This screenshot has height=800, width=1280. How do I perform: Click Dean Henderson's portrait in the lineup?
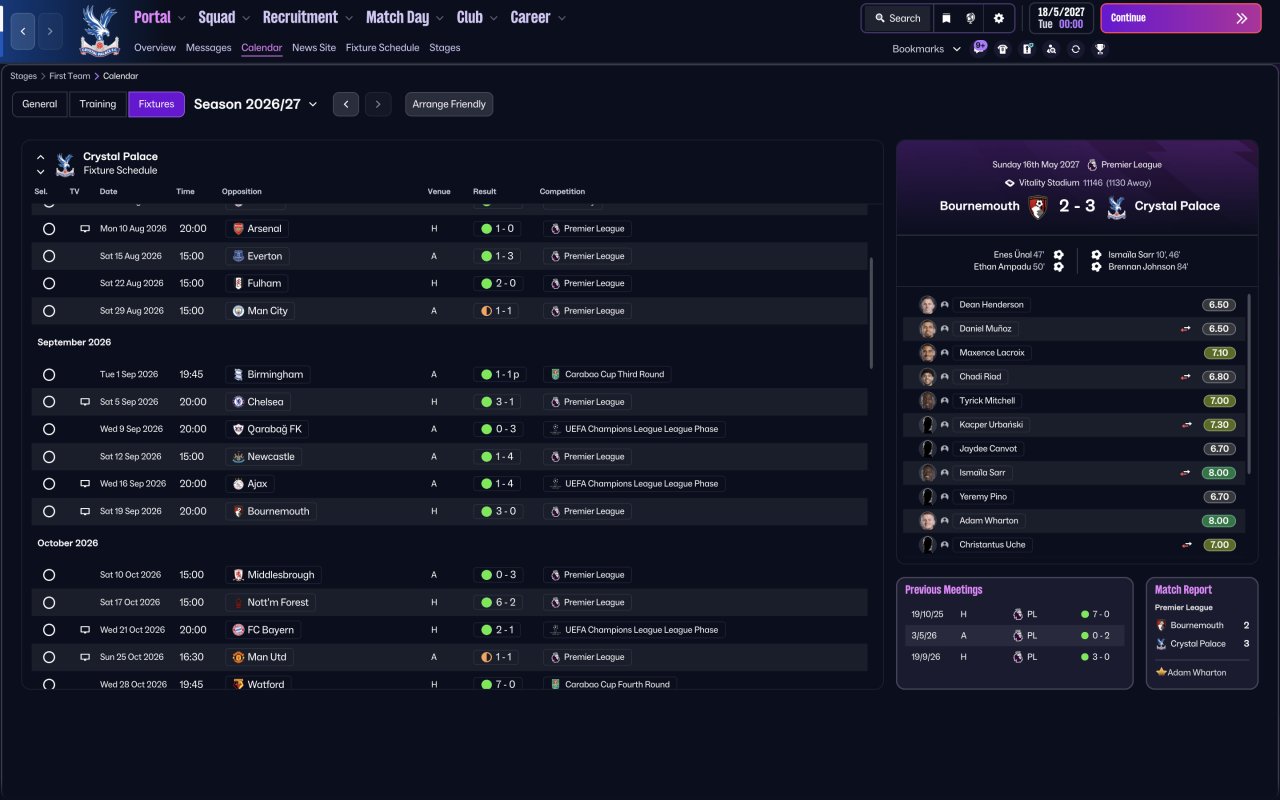(x=927, y=305)
